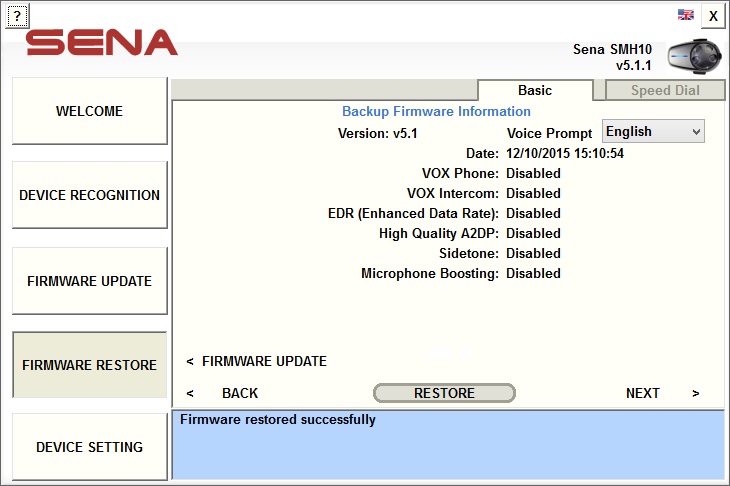Click the VOX Intercom Disabled value

pos(533,193)
